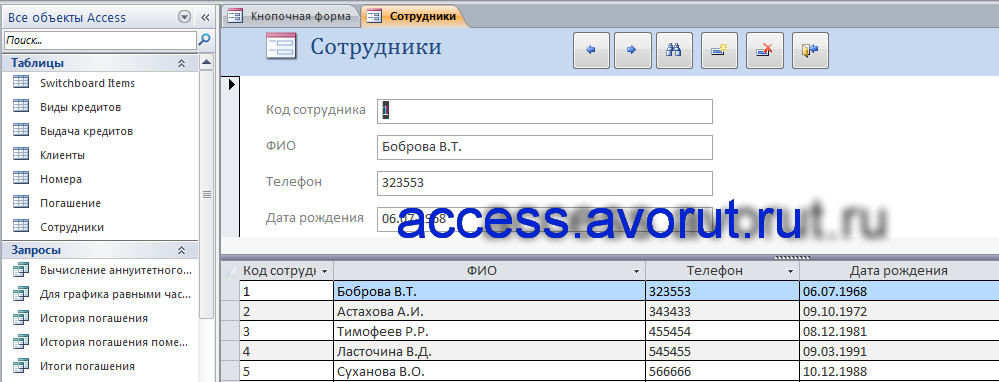999x382 pixels.
Task: Select date cell 06.07.1968 in datasheet
Action: (x=899, y=292)
